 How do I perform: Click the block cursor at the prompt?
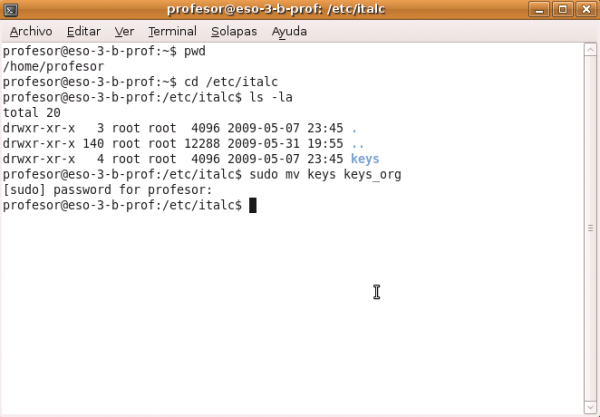pyautogui.click(x=253, y=205)
